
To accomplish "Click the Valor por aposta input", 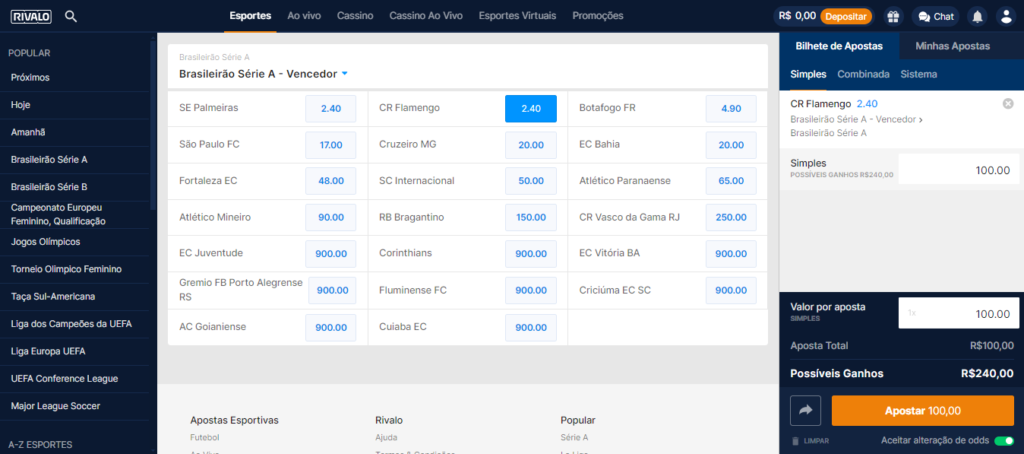I will point(959,314).
